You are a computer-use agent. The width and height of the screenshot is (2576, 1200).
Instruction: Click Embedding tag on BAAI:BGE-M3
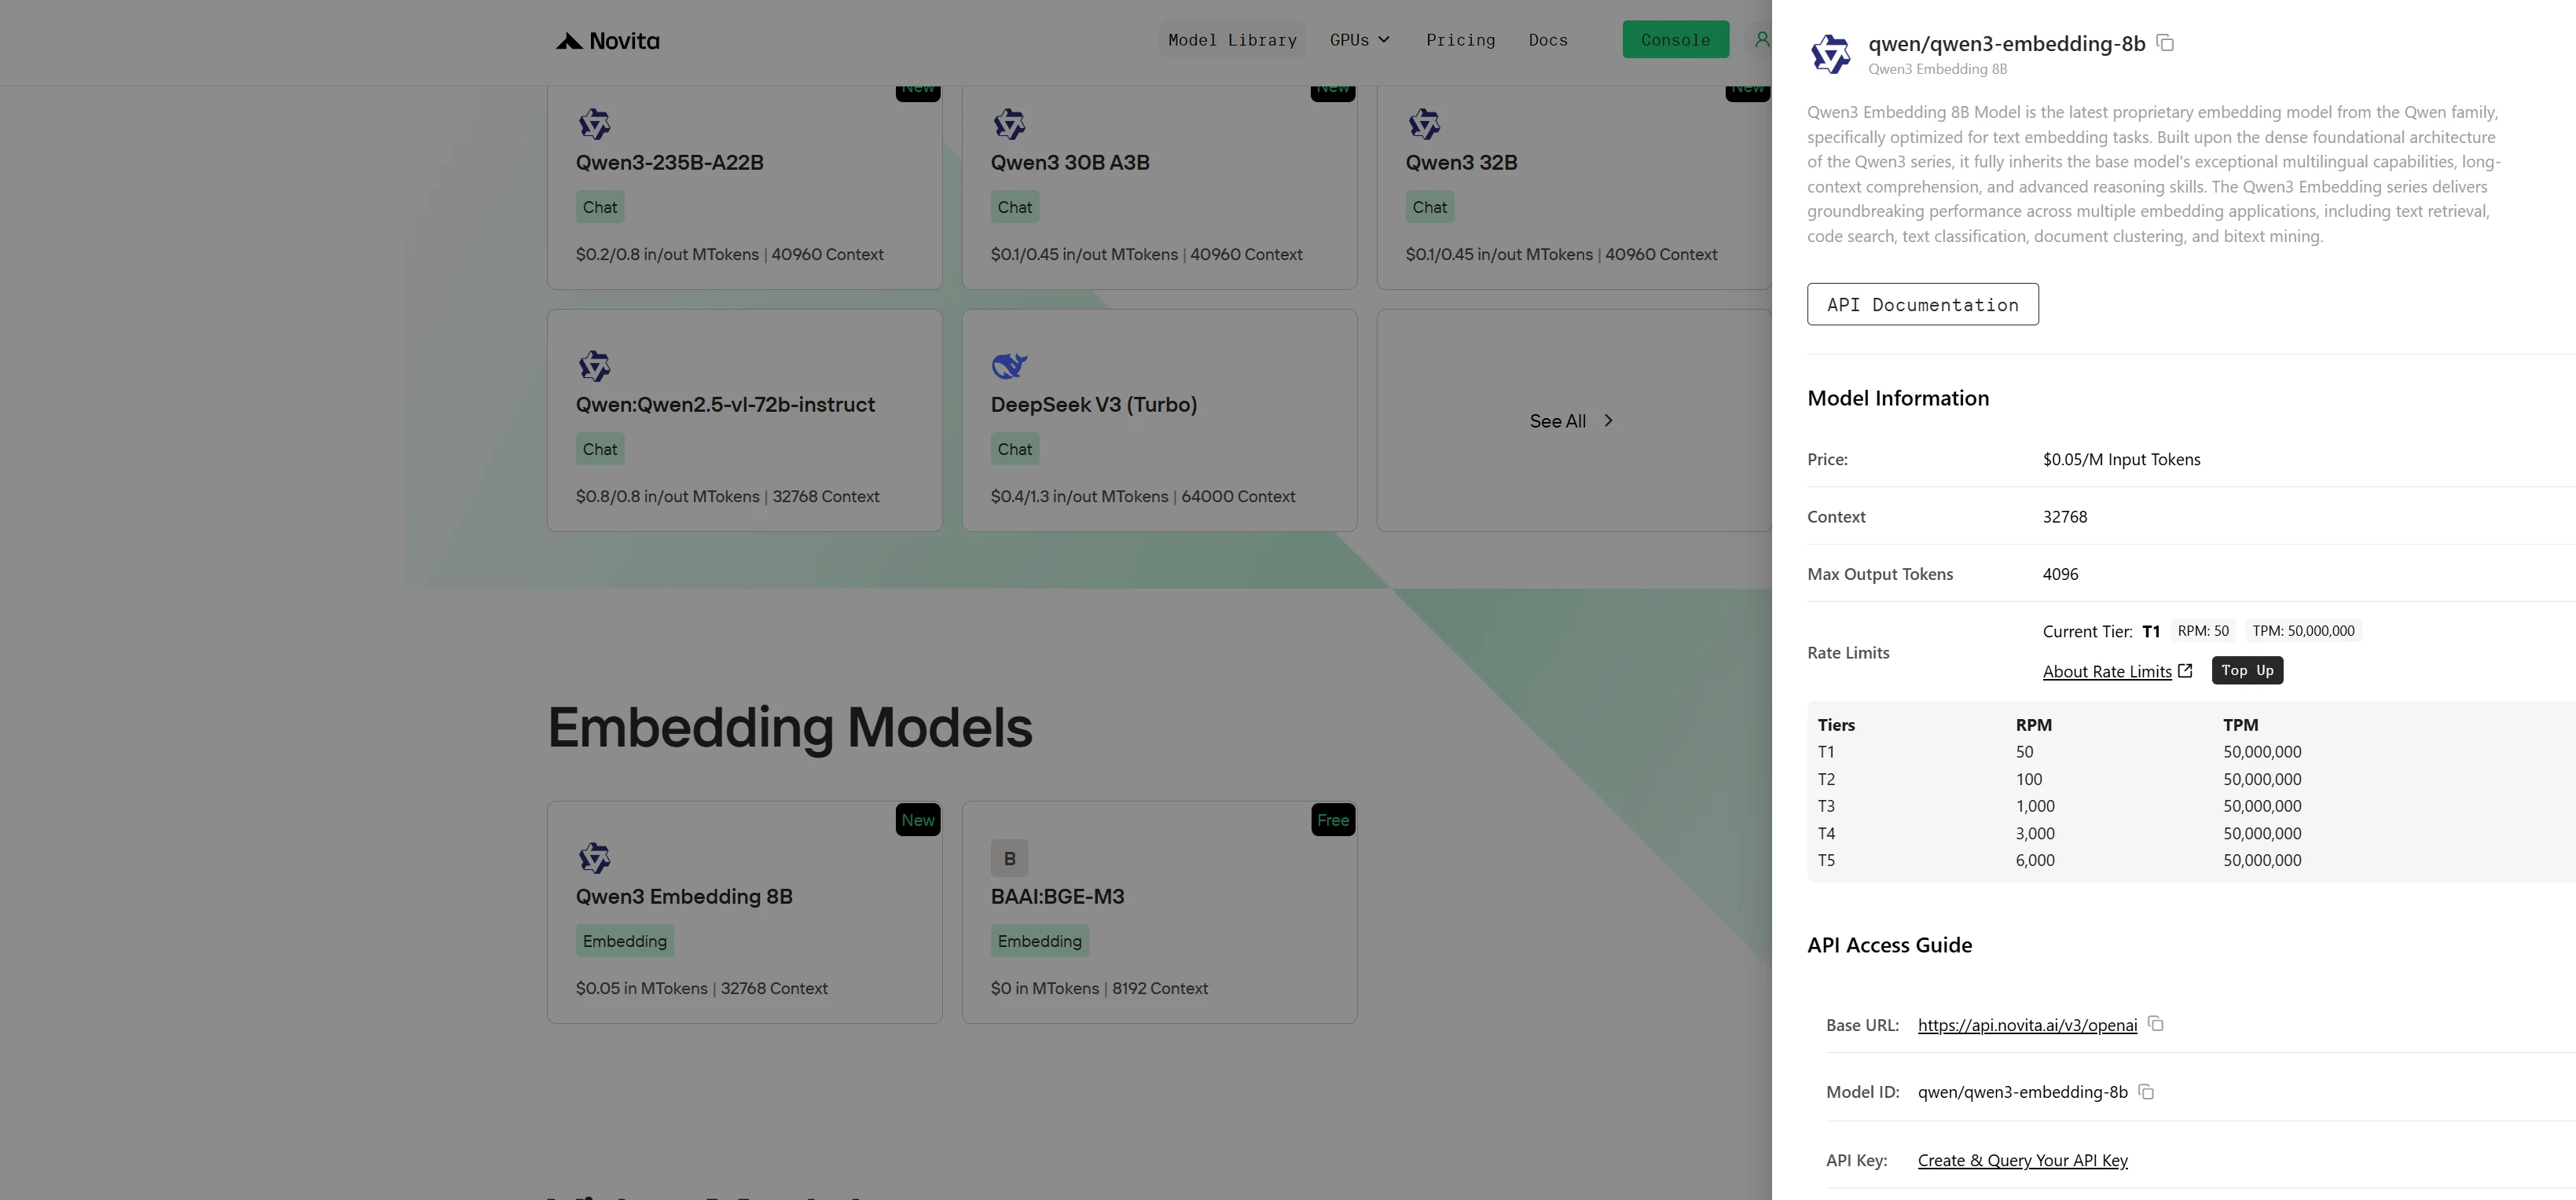pyautogui.click(x=1040, y=941)
